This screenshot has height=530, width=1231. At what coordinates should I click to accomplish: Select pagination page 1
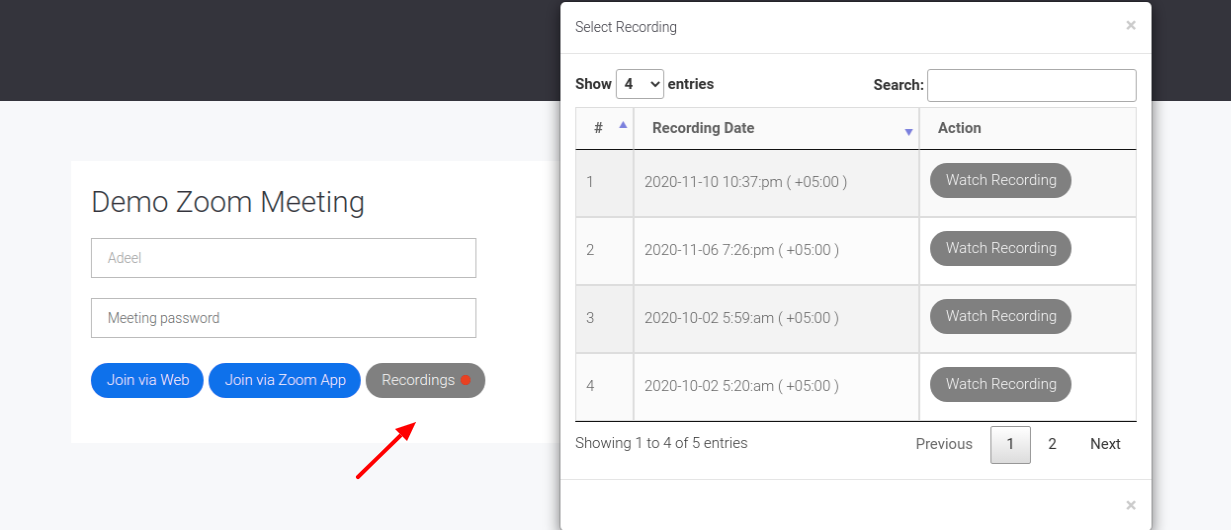[1011, 445]
